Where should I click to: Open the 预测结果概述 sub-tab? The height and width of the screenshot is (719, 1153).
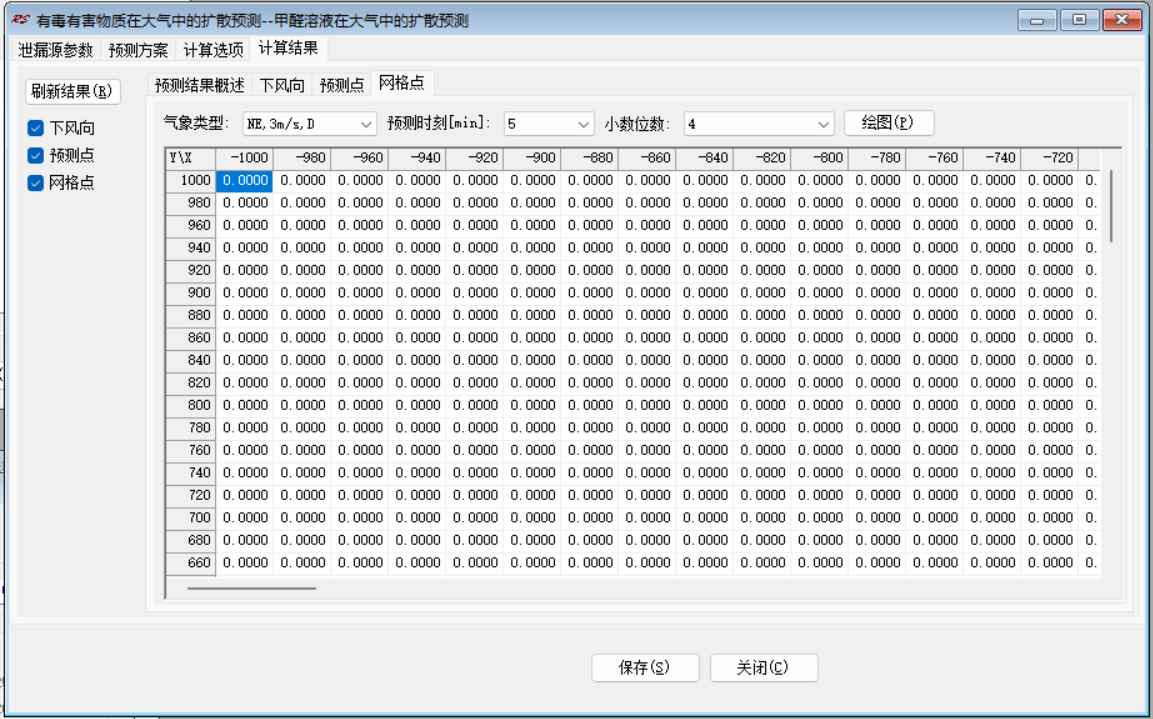[199, 85]
